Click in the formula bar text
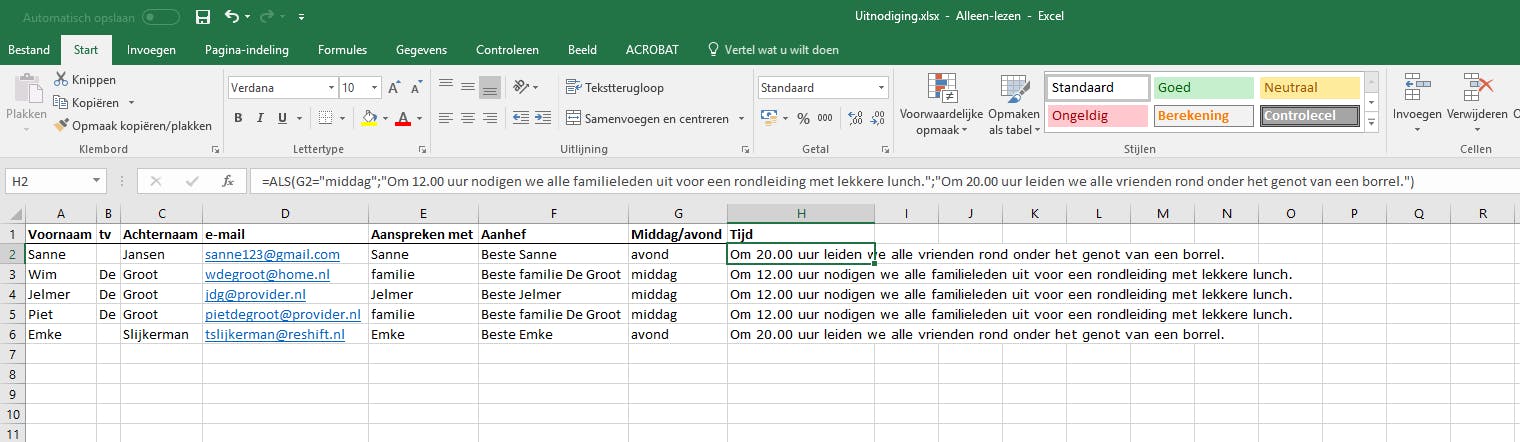 800,182
